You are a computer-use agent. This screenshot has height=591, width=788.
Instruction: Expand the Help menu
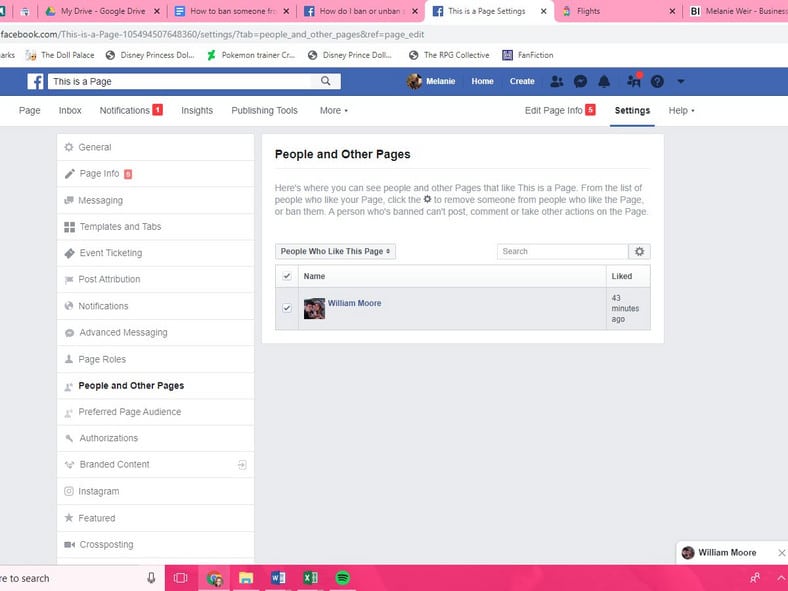[x=681, y=111]
